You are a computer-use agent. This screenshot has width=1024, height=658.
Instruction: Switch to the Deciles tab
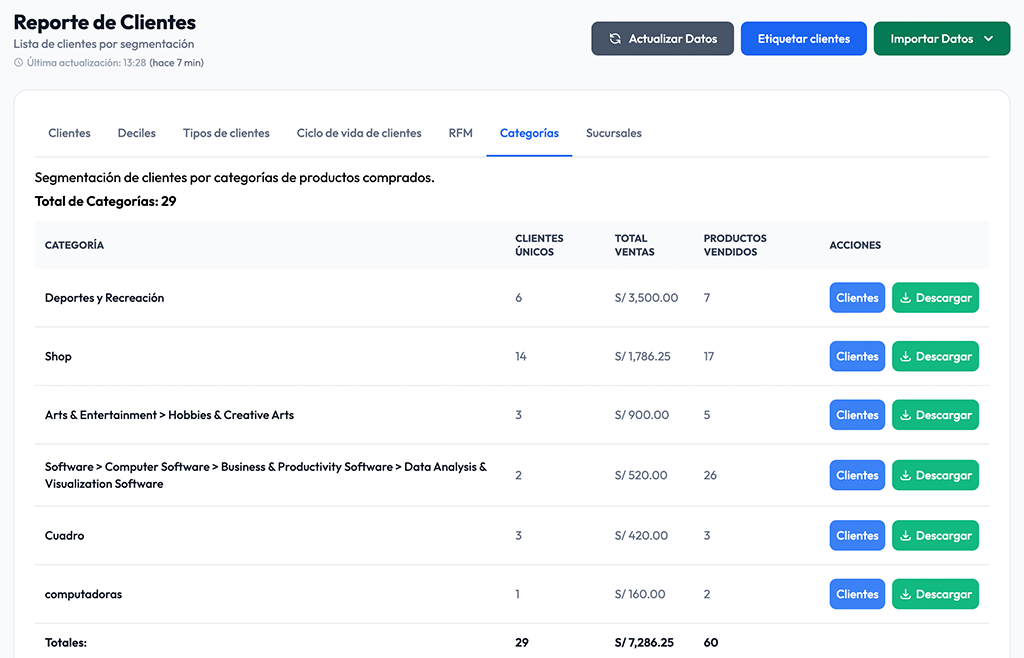(x=137, y=133)
